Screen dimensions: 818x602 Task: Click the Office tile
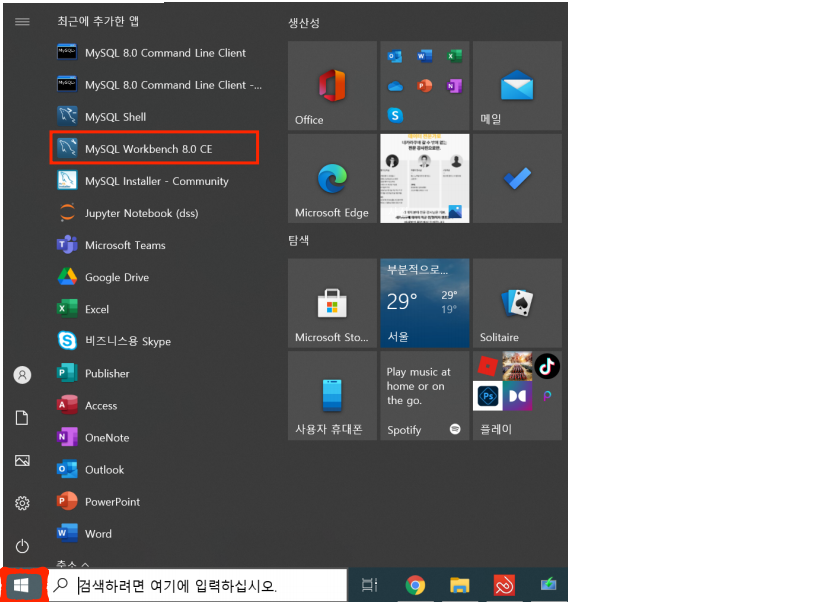pos(332,86)
